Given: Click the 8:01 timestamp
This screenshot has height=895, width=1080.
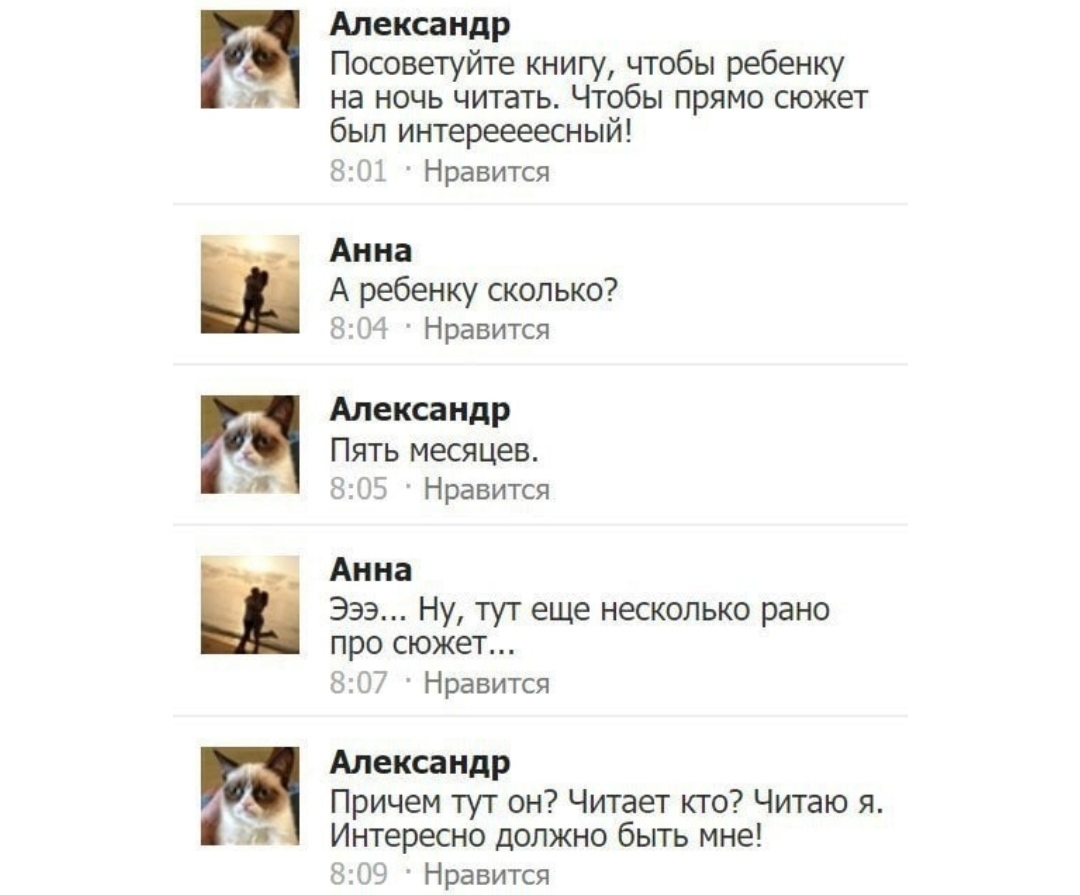Looking at the screenshot, I should (x=359, y=171).
